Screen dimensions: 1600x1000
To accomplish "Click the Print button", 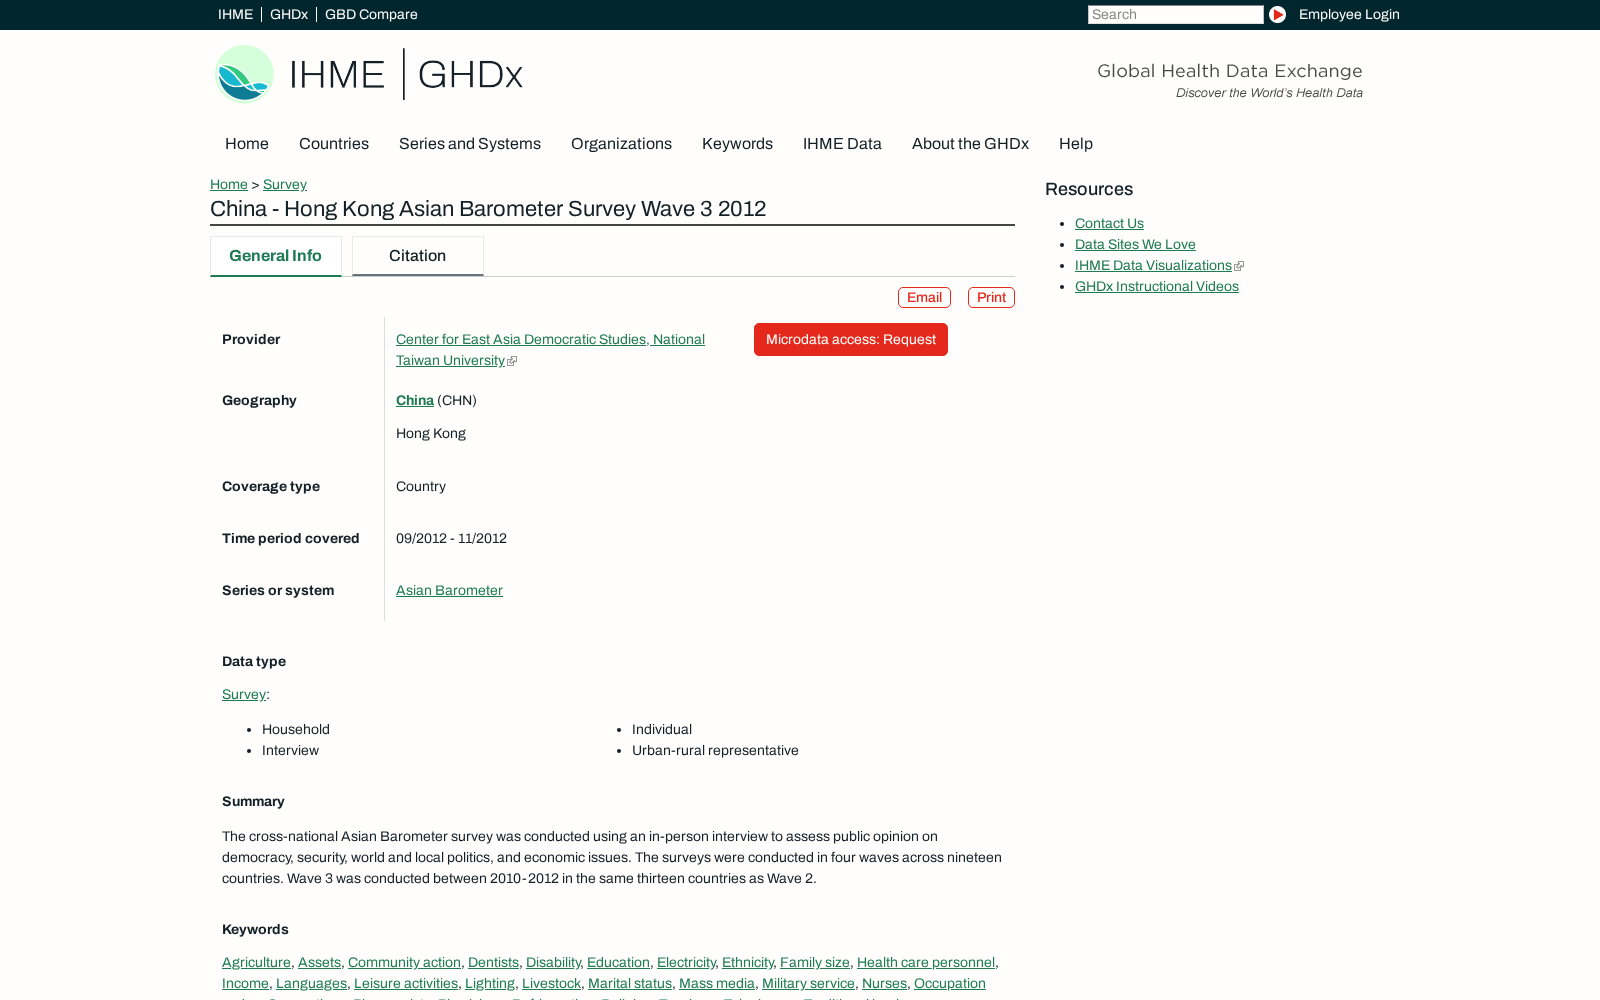I will 991,297.
